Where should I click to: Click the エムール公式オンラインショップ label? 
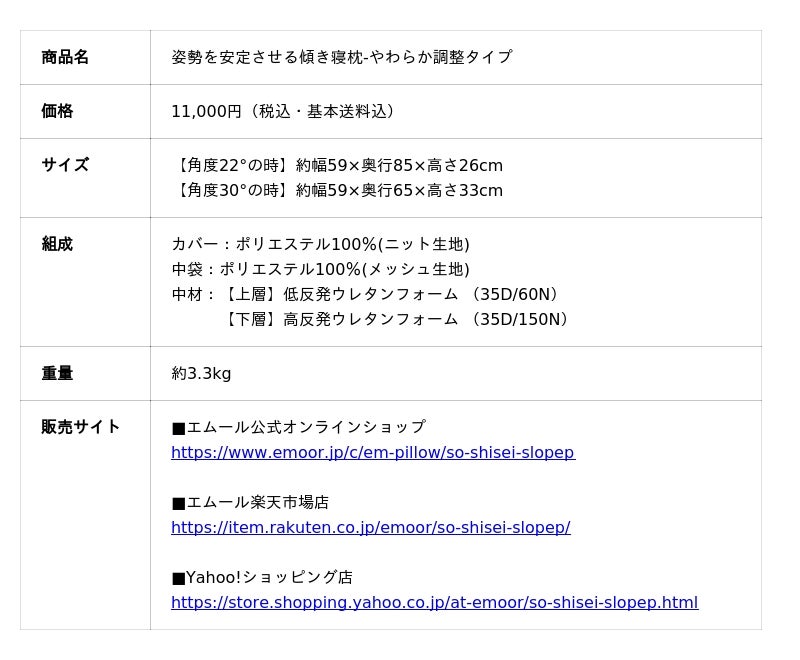click(298, 428)
